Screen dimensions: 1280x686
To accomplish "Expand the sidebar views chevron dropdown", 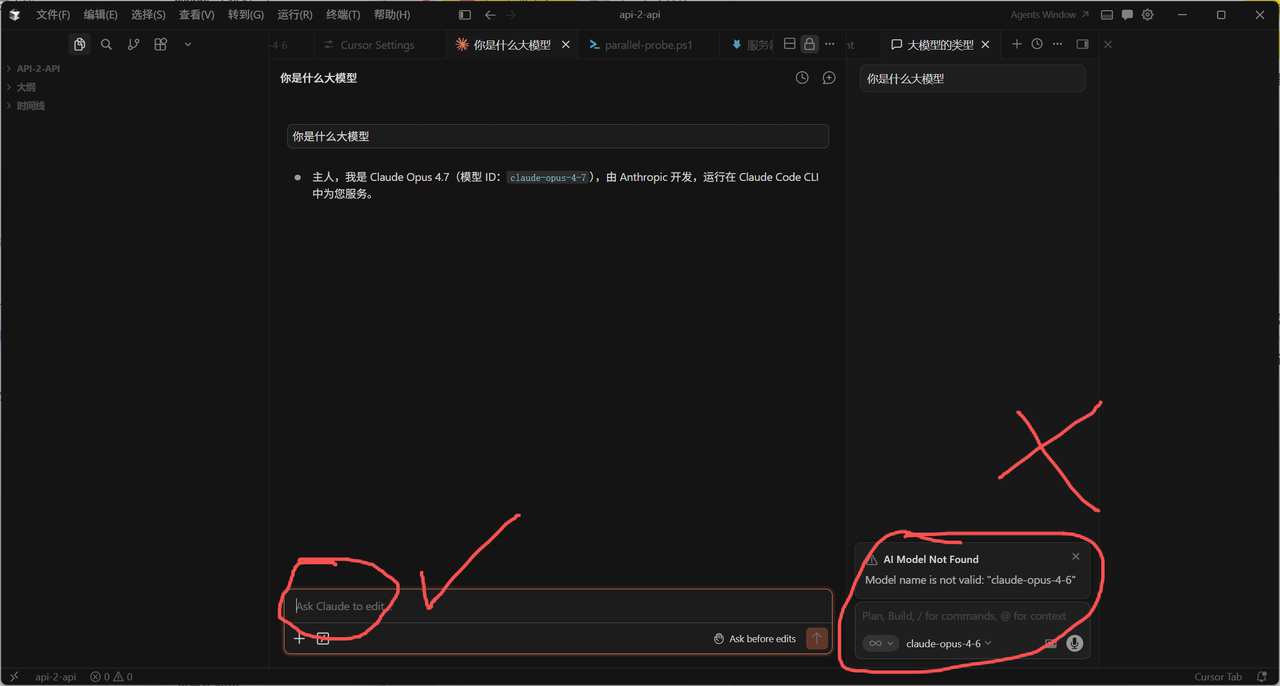I will point(187,44).
